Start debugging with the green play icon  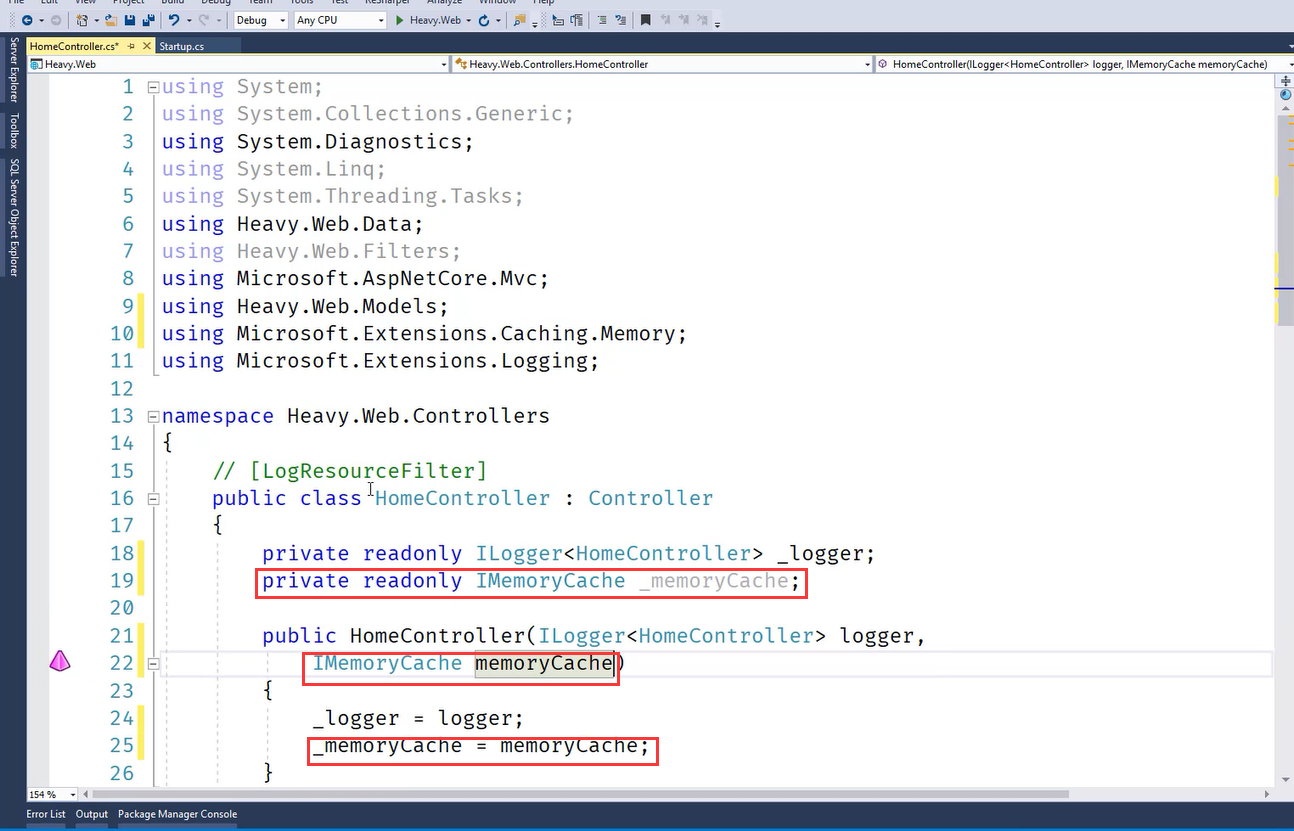pos(401,20)
